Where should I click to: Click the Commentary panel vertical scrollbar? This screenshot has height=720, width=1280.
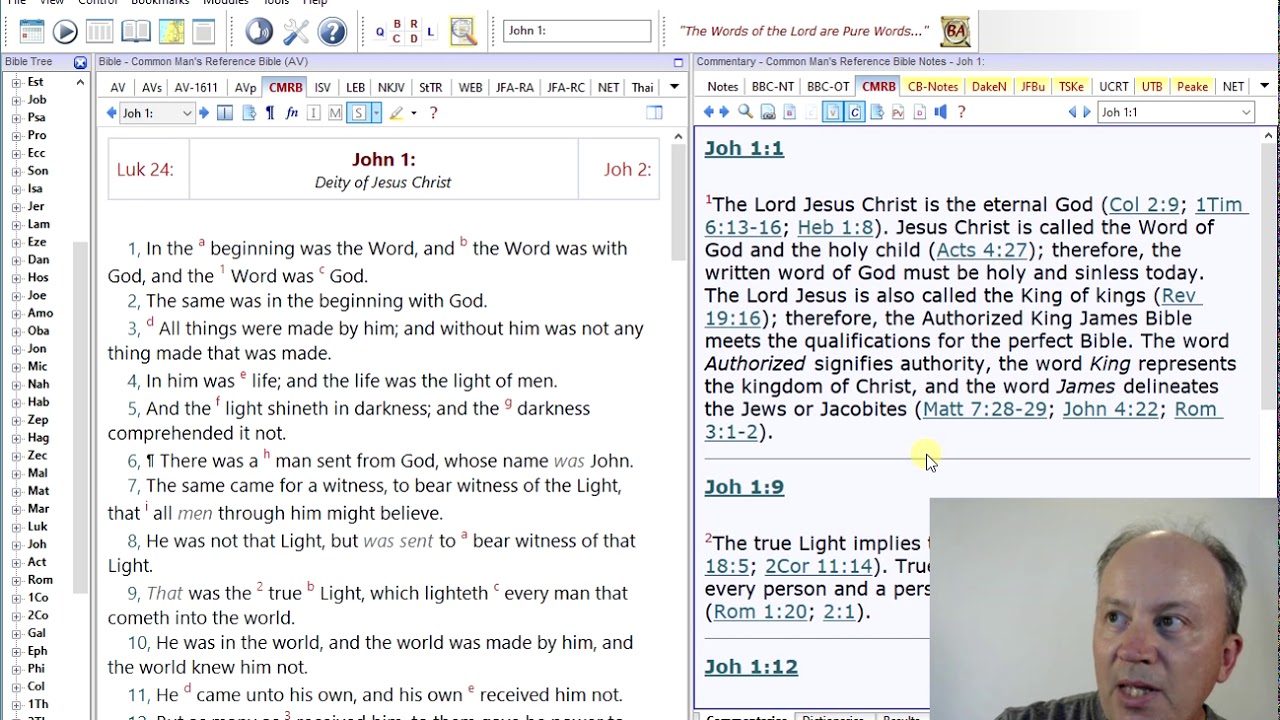1269,276
